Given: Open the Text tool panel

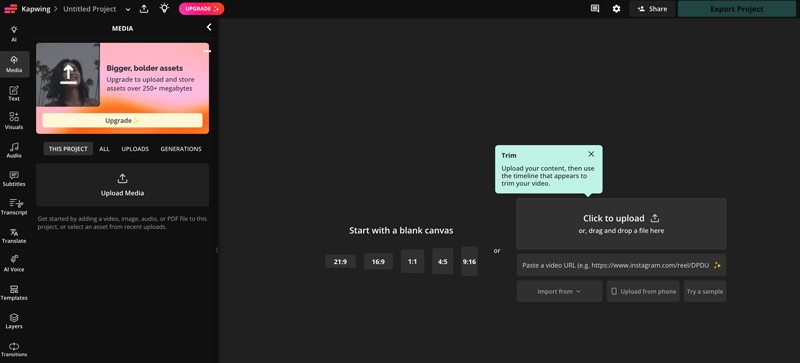Looking at the screenshot, I should [x=14, y=93].
